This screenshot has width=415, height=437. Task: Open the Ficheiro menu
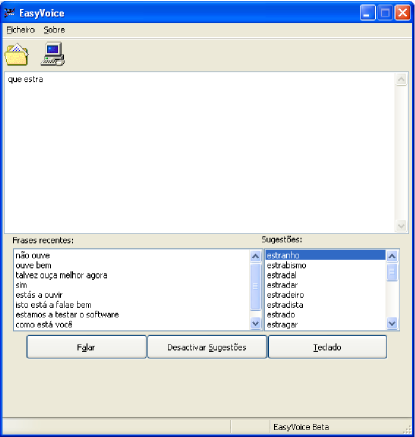pyautogui.click(x=21, y=30)
